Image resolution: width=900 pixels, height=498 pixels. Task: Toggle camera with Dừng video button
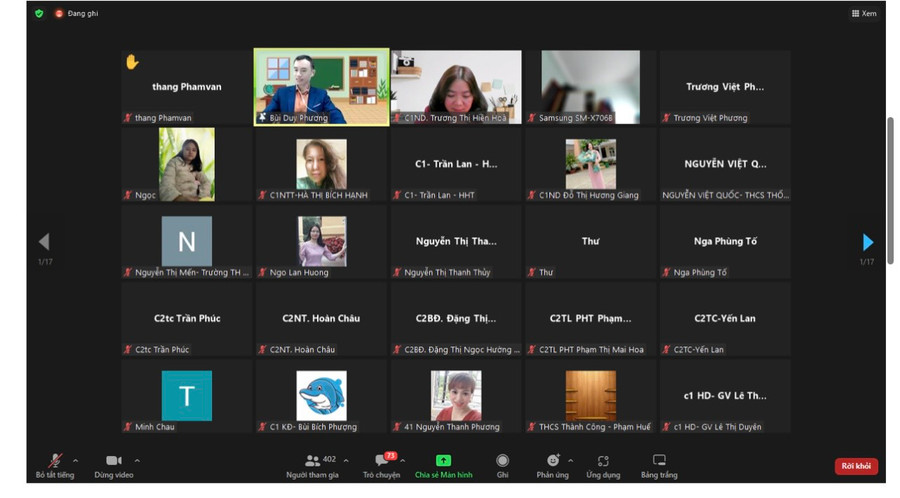[x=113, y=461]
